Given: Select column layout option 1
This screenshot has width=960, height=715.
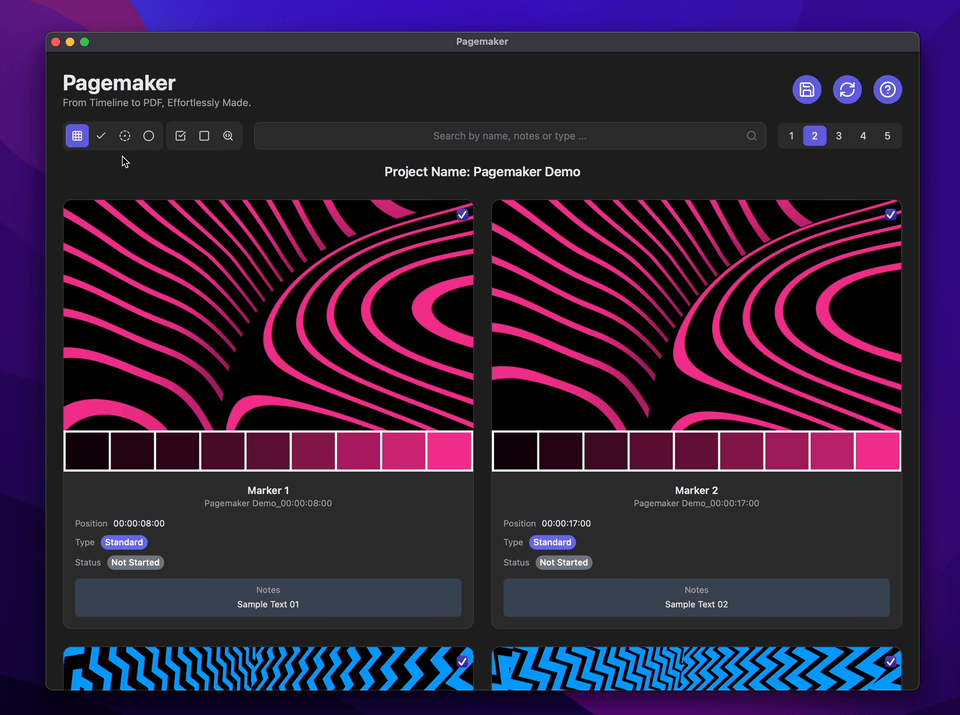Looking at the screenshot, I should (791, 136).
